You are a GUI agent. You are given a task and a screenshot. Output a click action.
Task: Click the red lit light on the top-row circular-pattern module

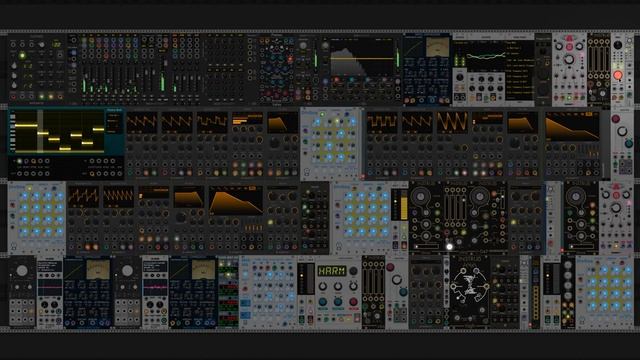[290, 60]
